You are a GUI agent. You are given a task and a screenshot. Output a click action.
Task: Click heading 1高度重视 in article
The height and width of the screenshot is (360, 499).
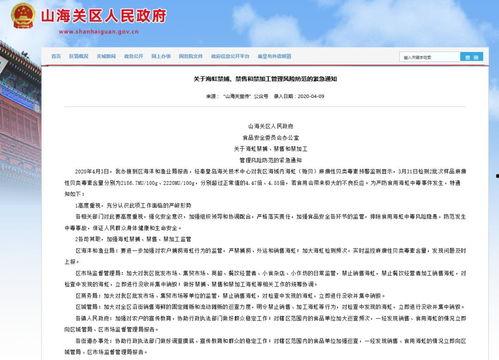133,205
